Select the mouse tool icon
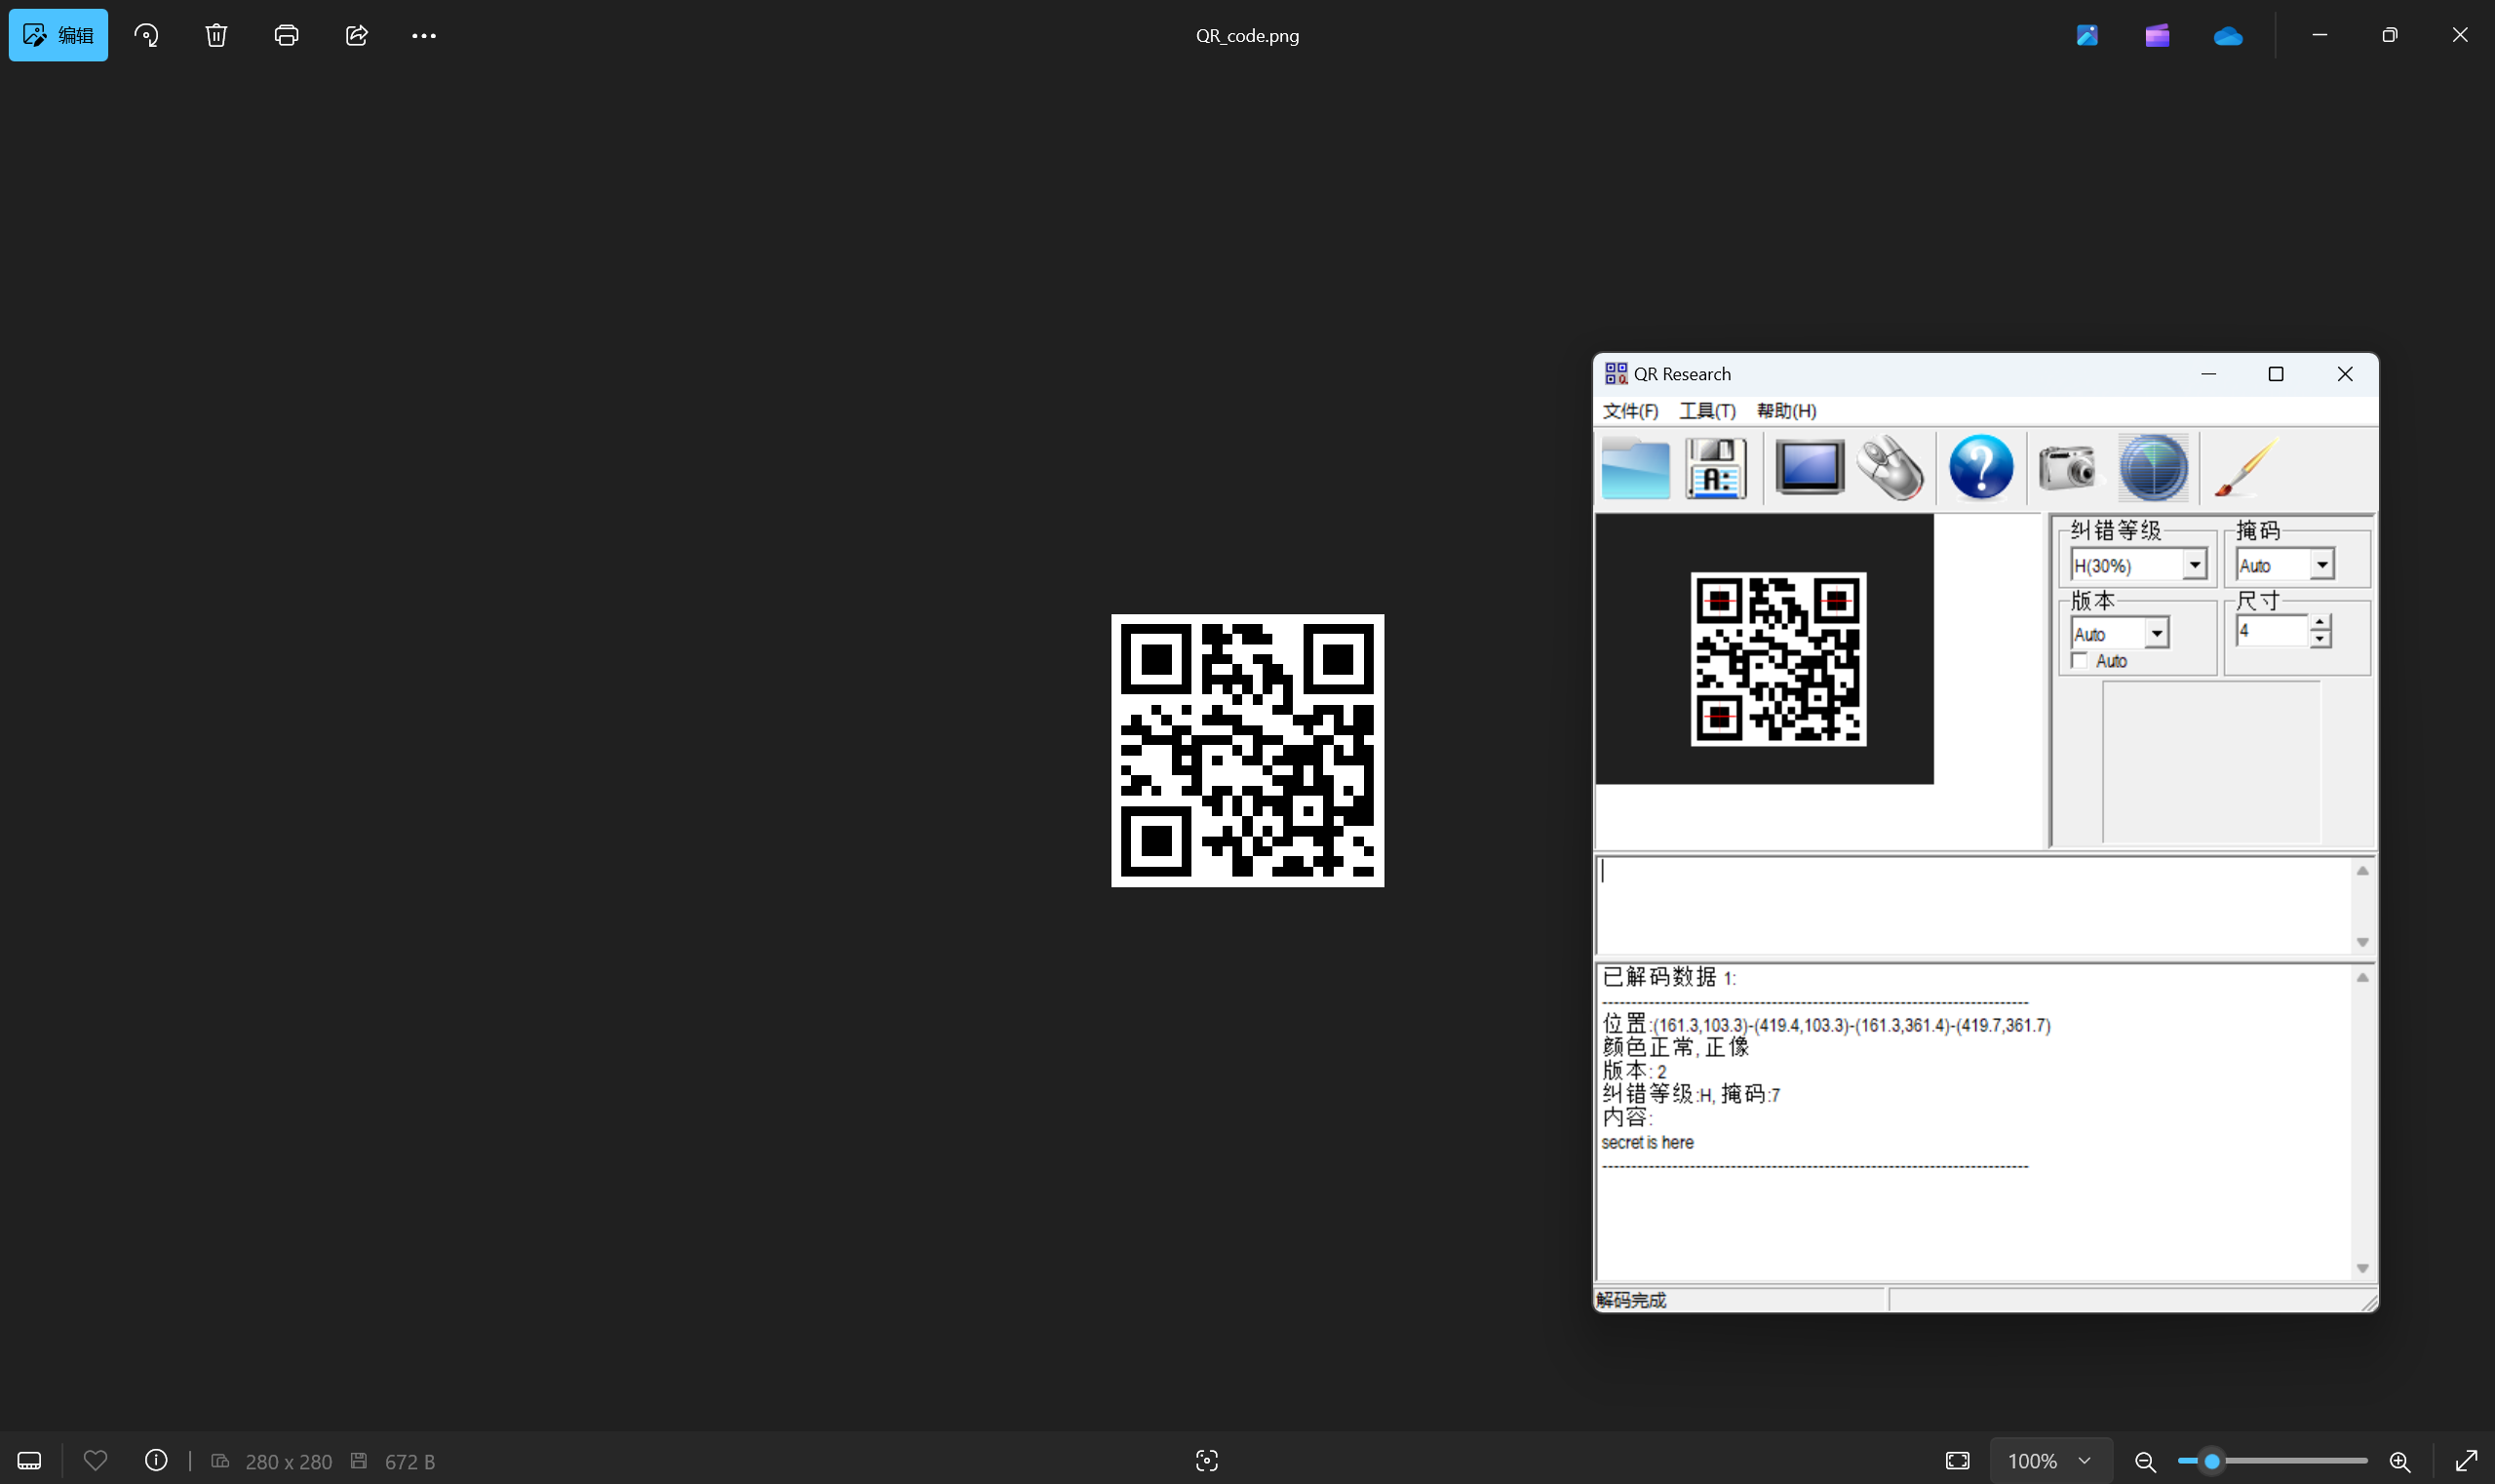 (1890, 467)
